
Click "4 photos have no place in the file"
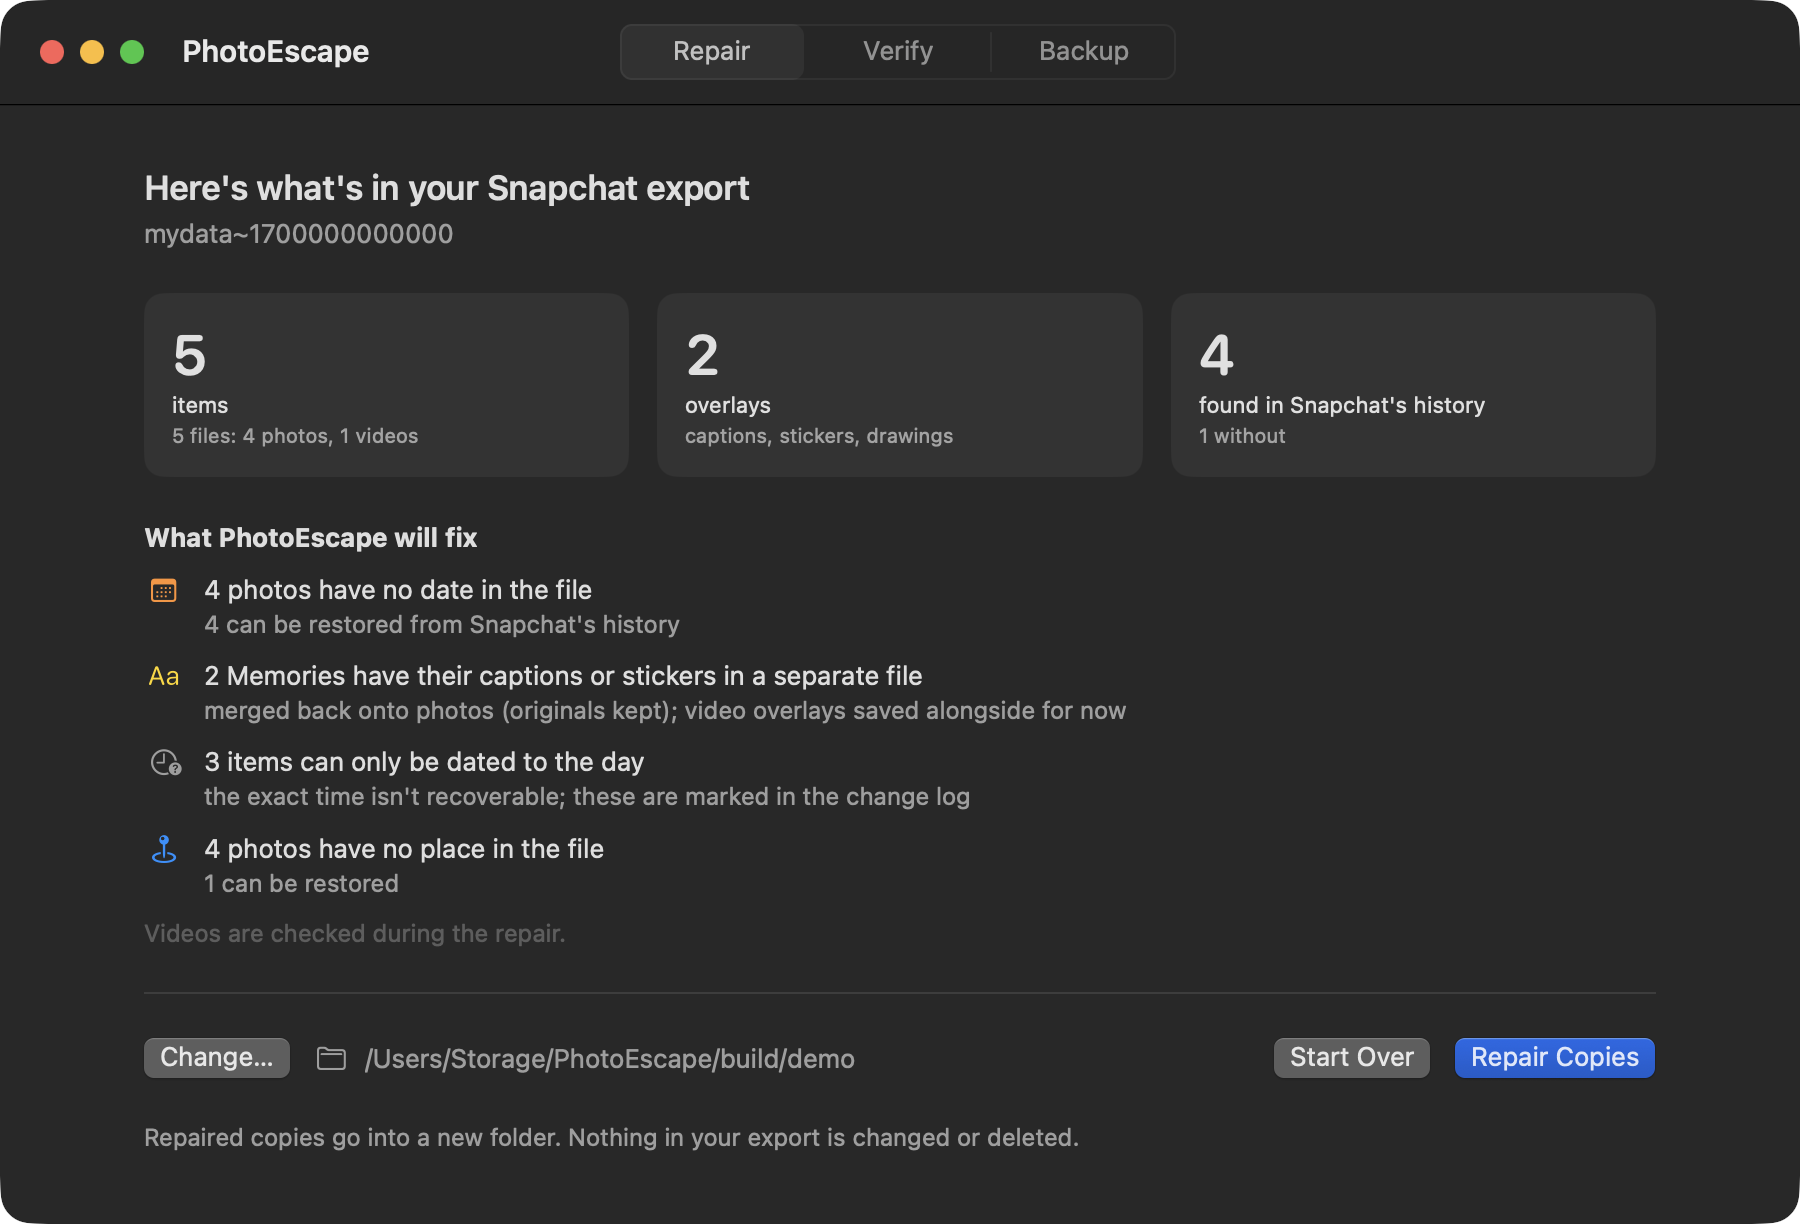click(404, 849)
